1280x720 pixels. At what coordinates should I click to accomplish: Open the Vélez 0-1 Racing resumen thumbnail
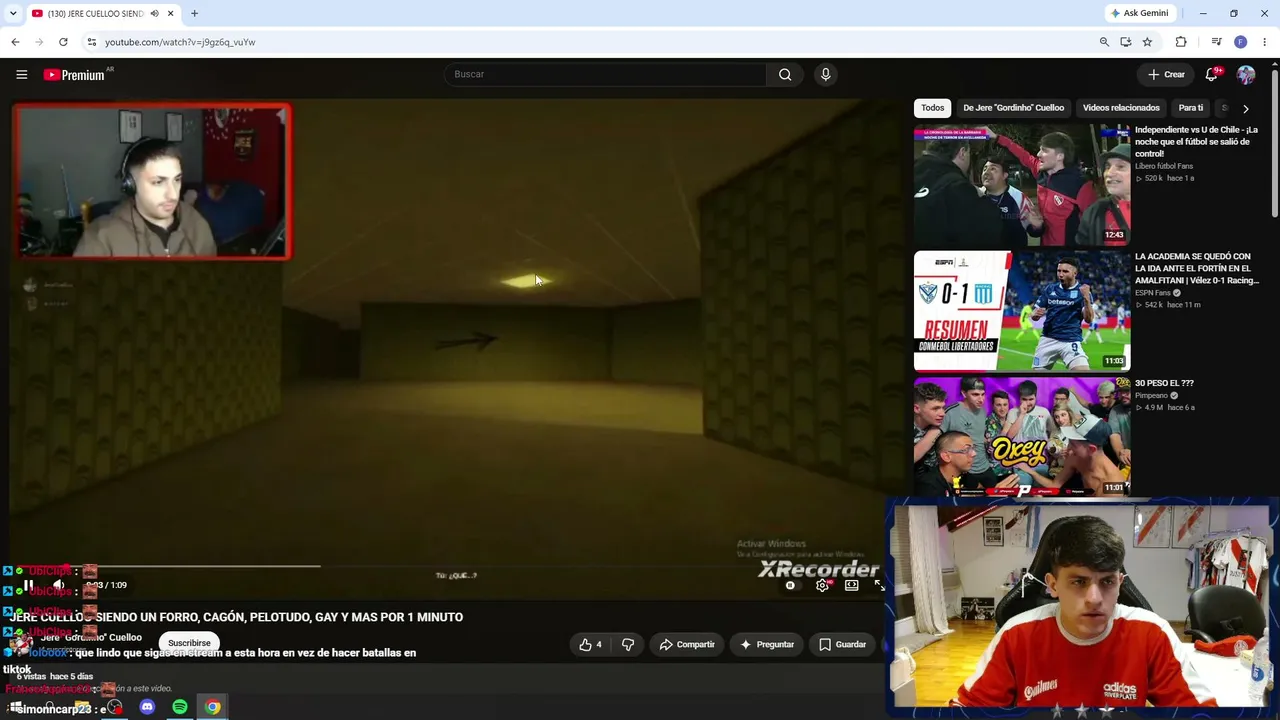click(x=1022, y=311)
